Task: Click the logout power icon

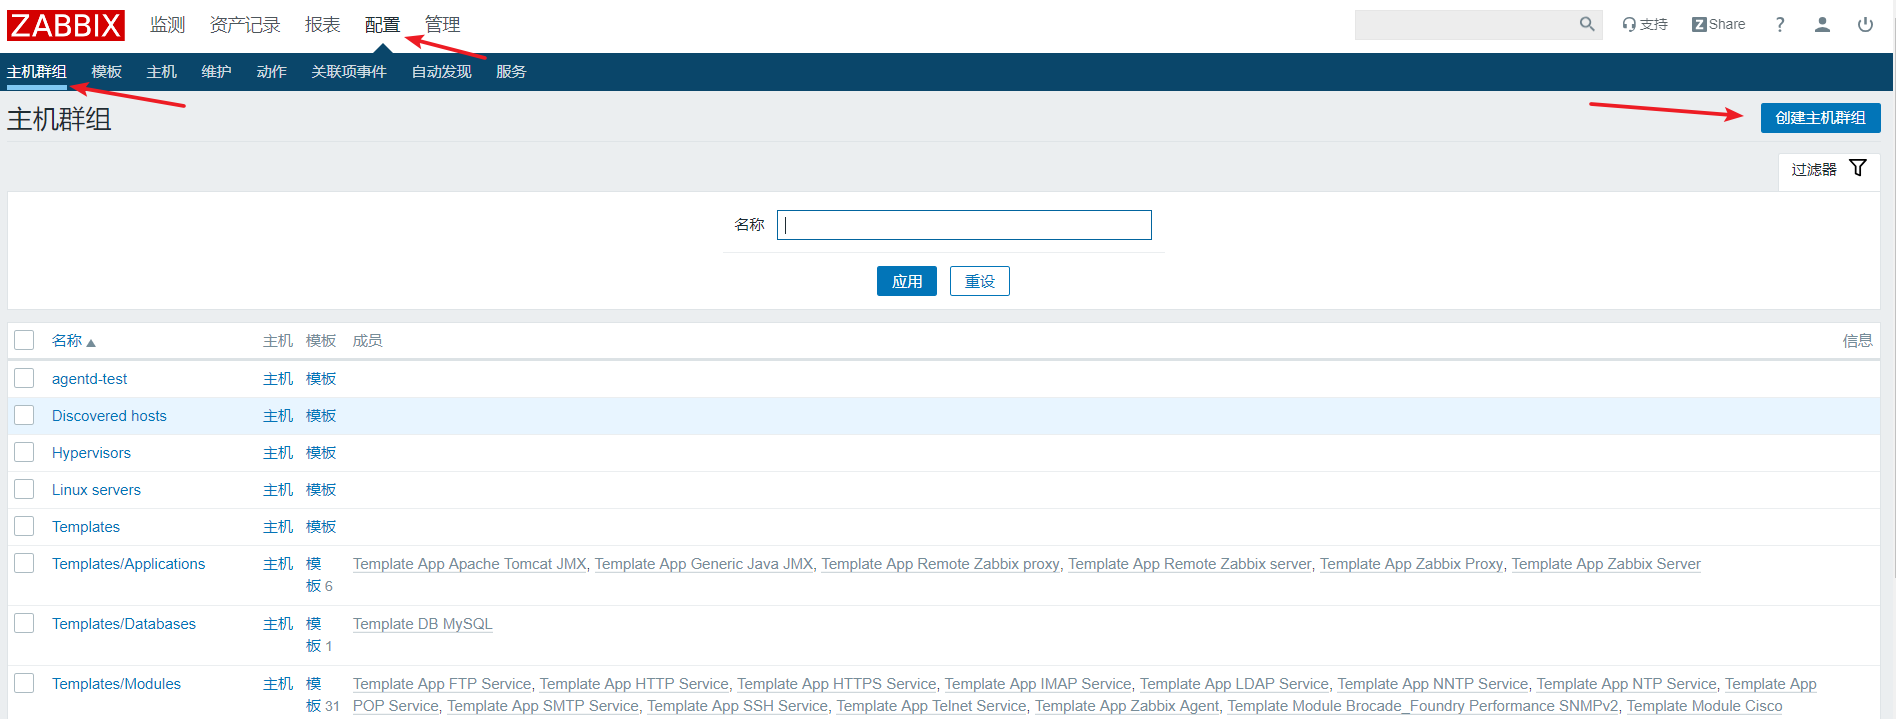Action: [1865, 25]
